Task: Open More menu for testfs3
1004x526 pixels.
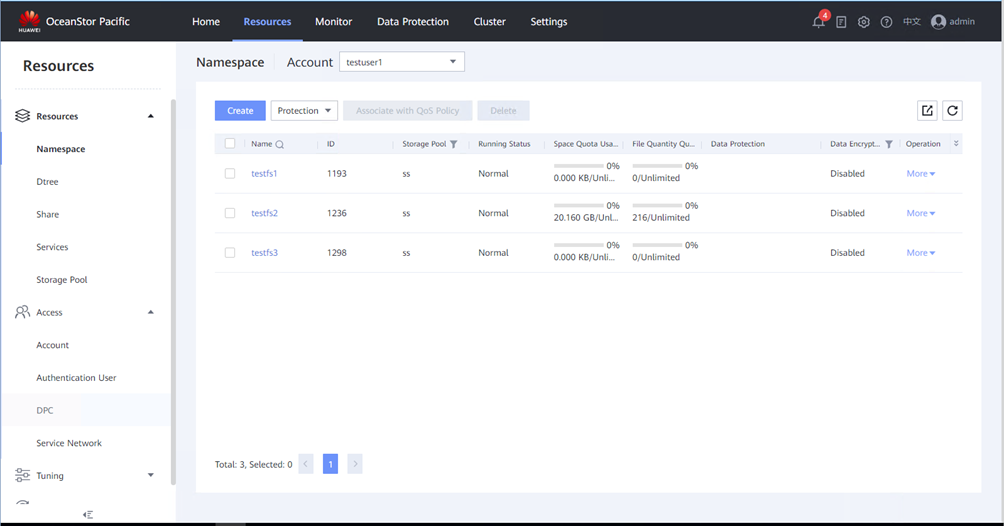Action: tap(920, 253)
